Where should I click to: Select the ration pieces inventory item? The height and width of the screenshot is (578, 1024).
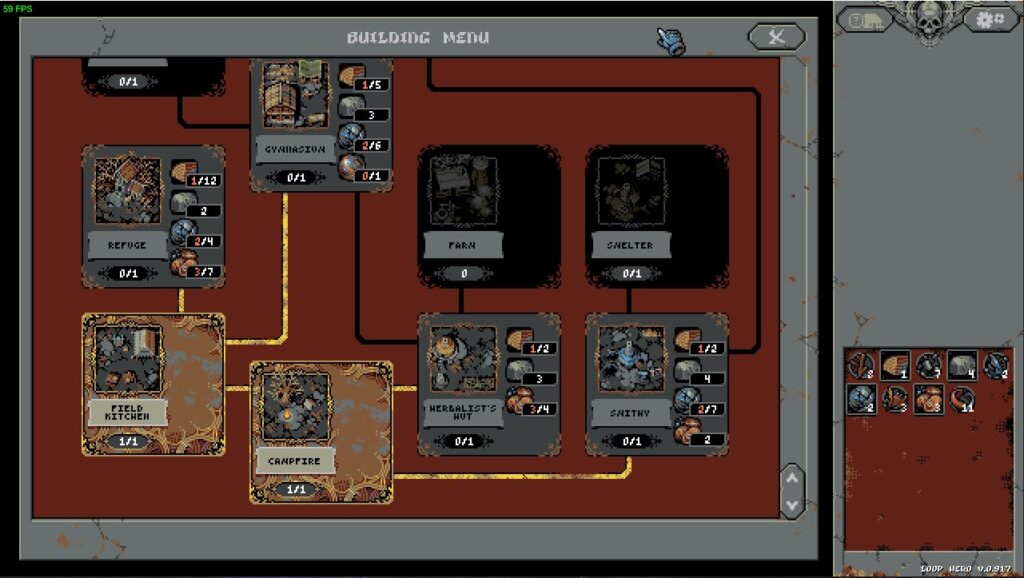point(895,399)
